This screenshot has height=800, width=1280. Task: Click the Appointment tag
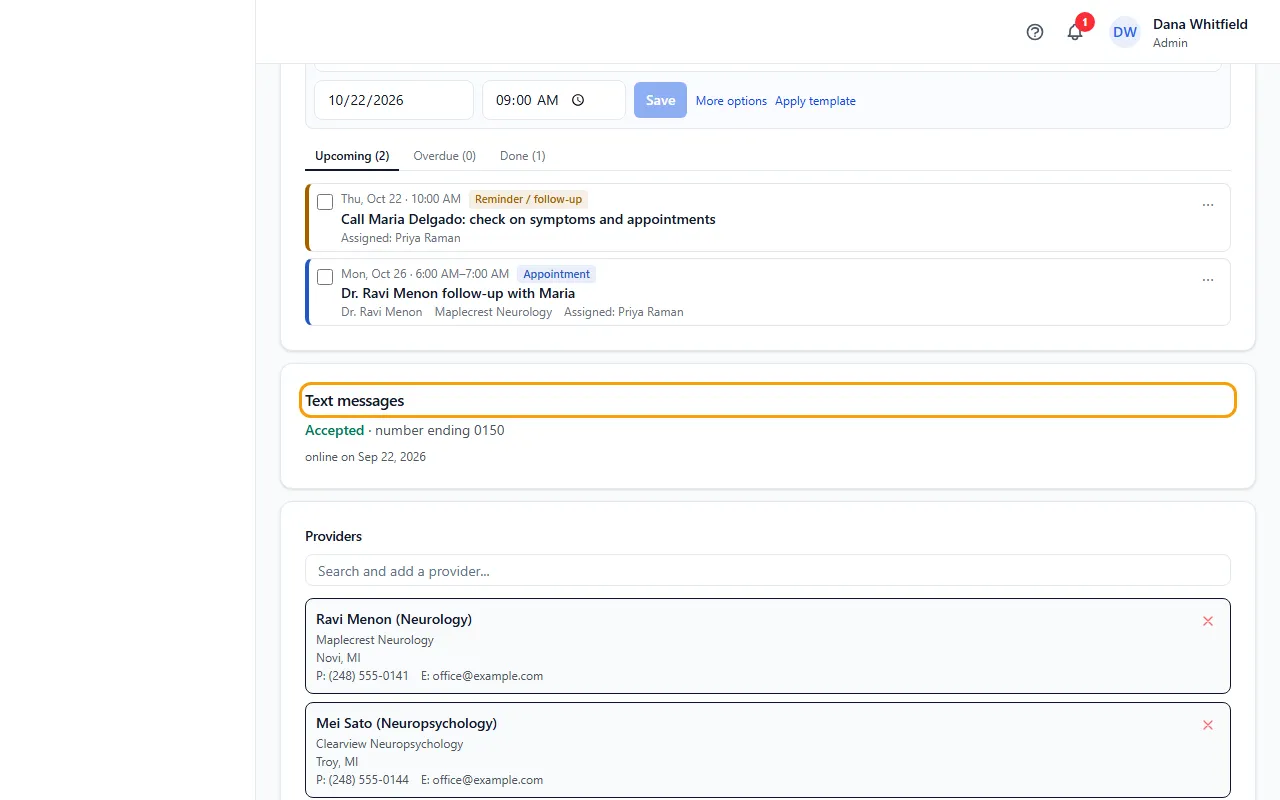click(556, 274)
